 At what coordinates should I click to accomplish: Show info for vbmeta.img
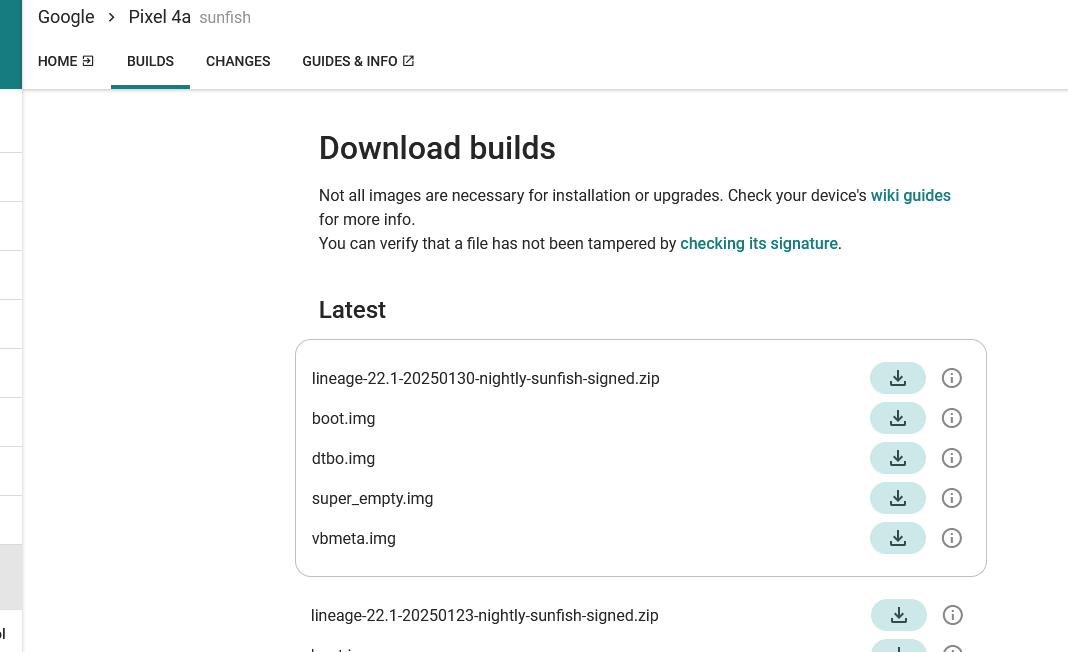tap(952, 538)
